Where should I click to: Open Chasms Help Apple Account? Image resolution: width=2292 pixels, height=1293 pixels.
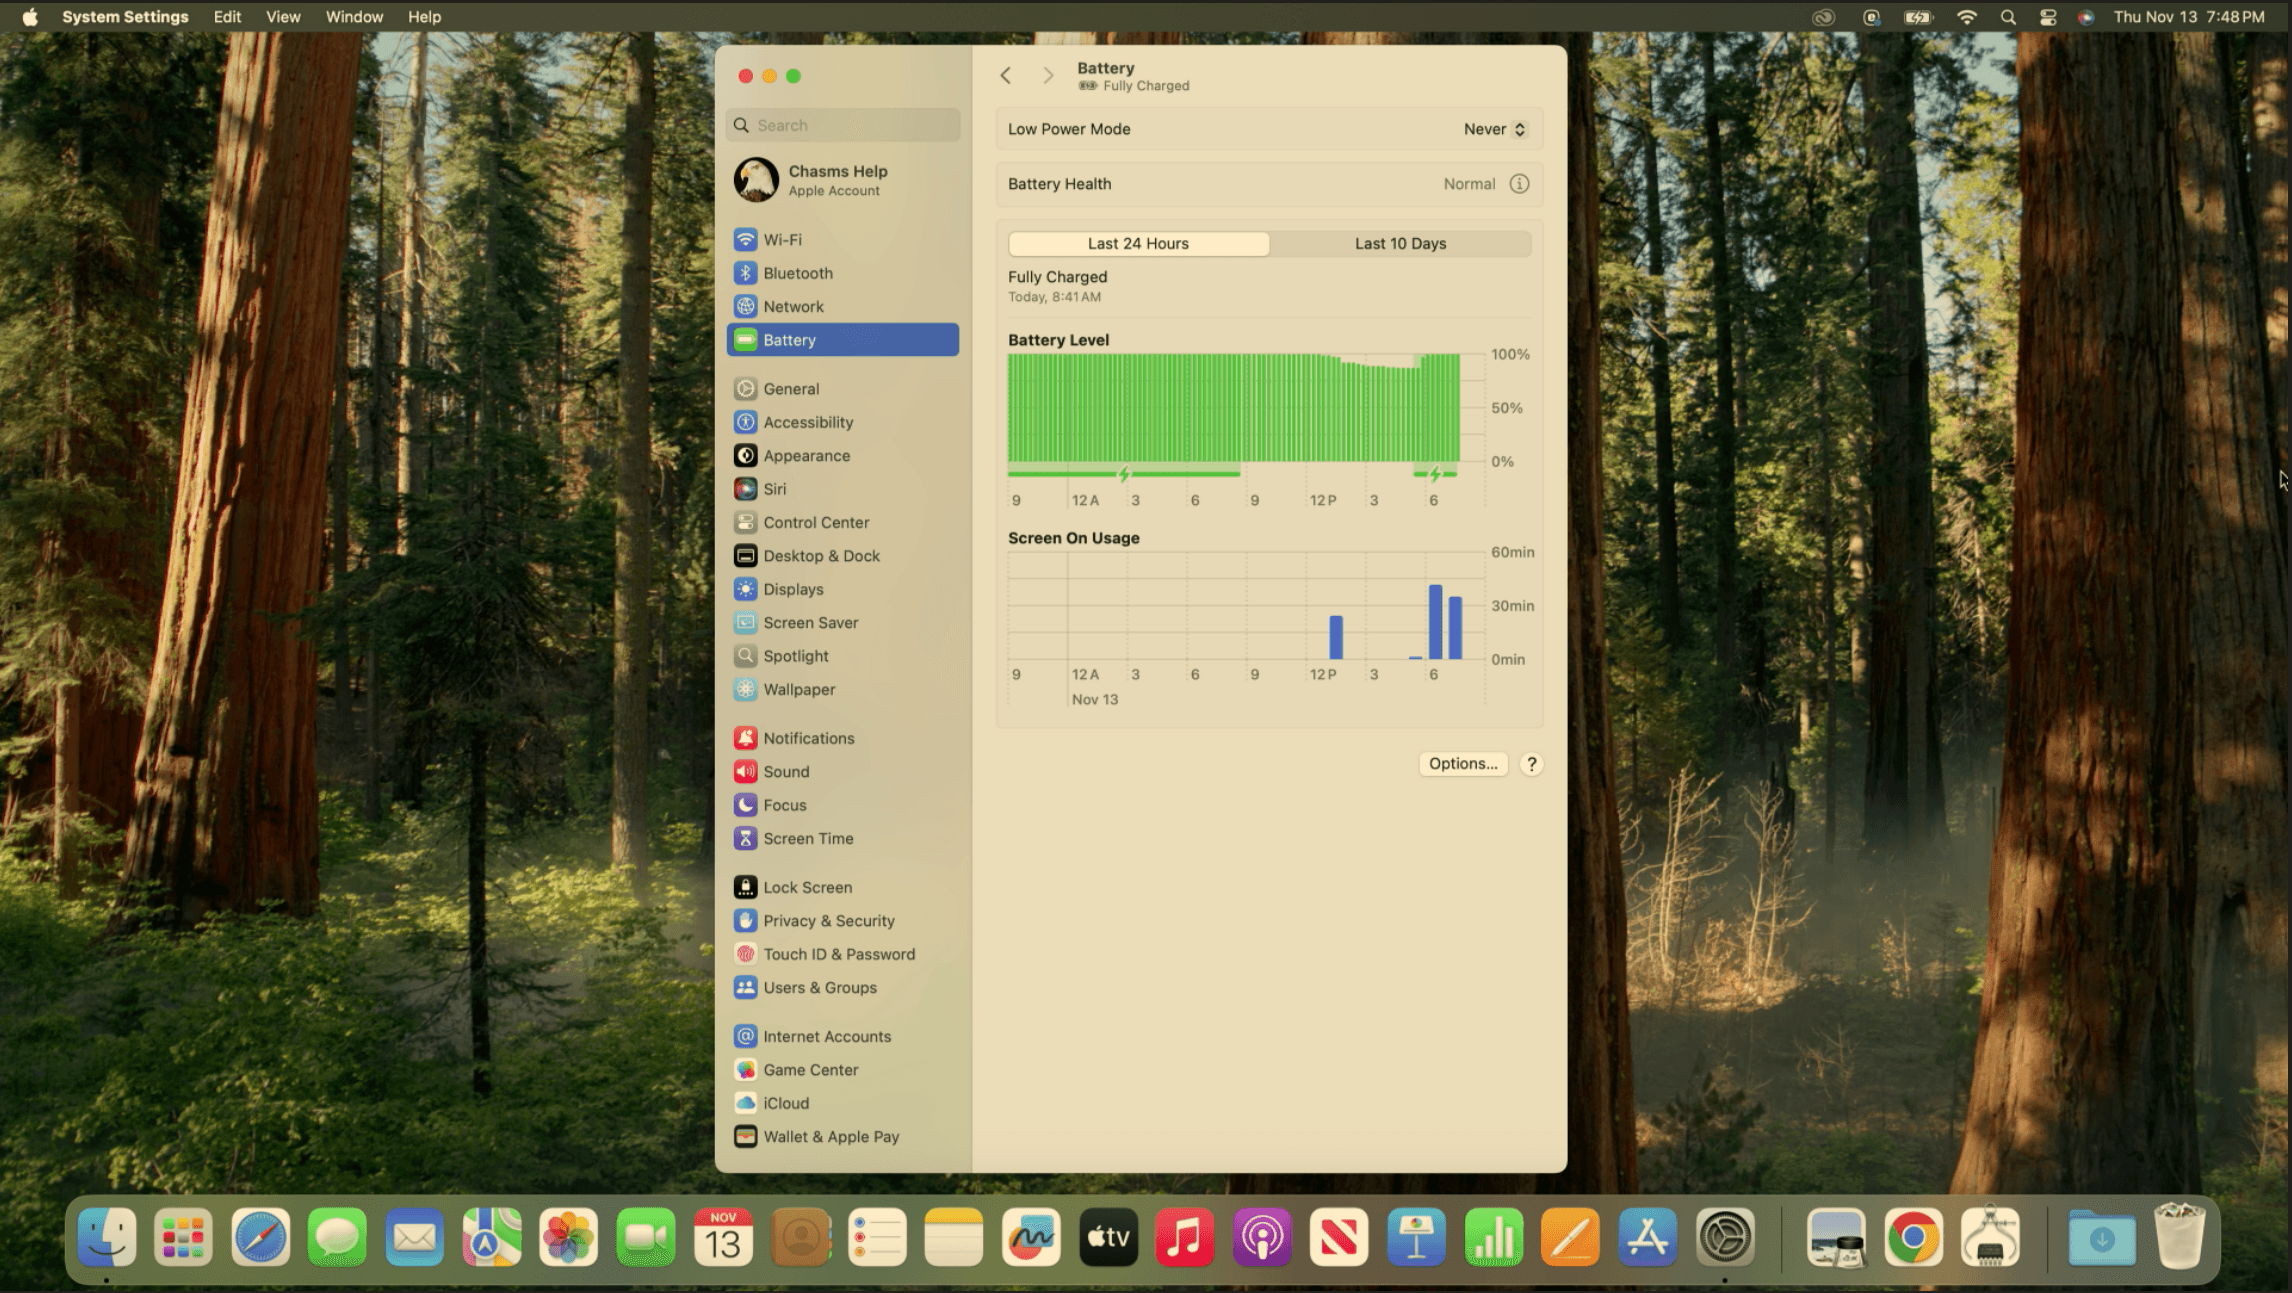837,180
